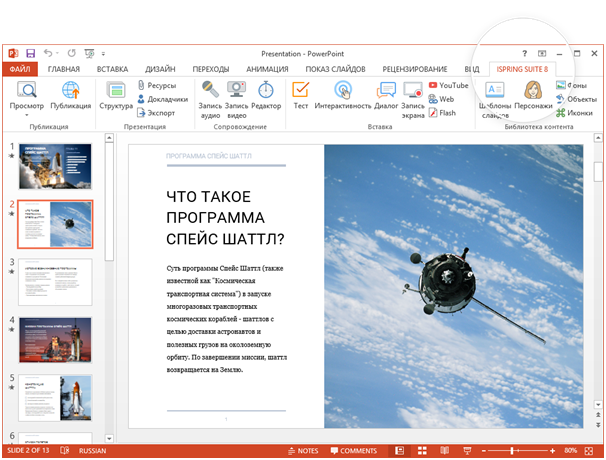The height and width of the screenshot is (460, 606).
Task: Go to next slide double-arrow button
Action: point(598,424)
